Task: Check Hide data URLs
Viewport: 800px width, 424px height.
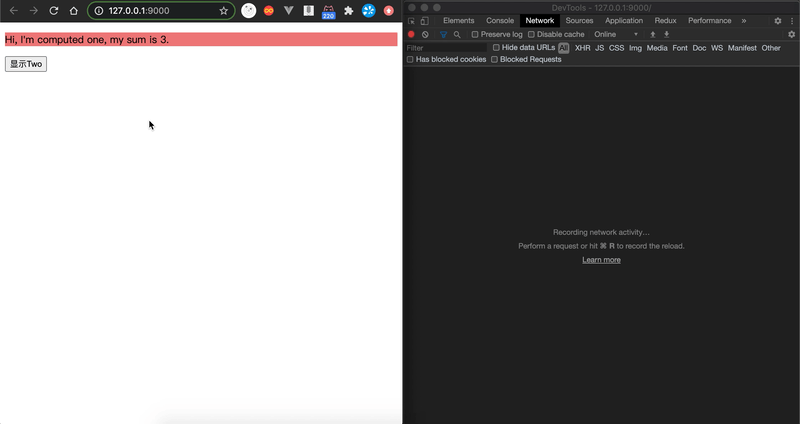Action: coord(496,47)
